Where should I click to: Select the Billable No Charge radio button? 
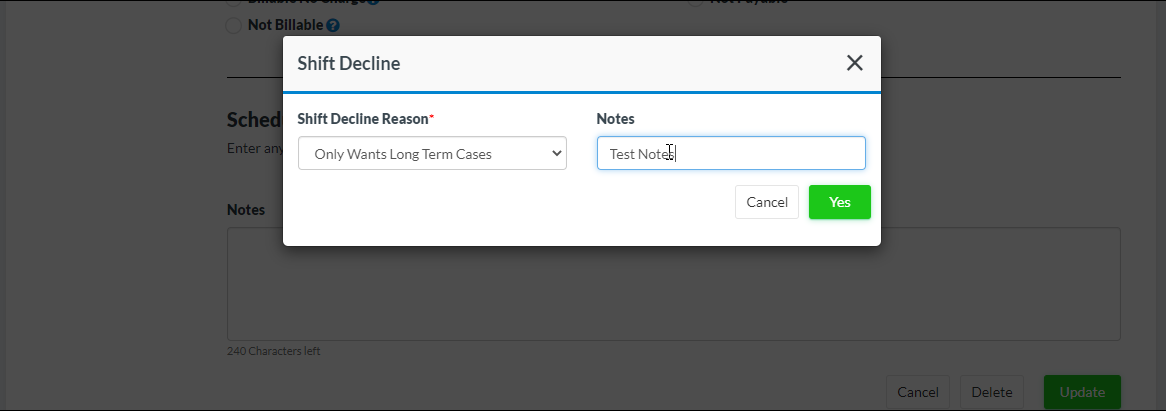[233, 2]
